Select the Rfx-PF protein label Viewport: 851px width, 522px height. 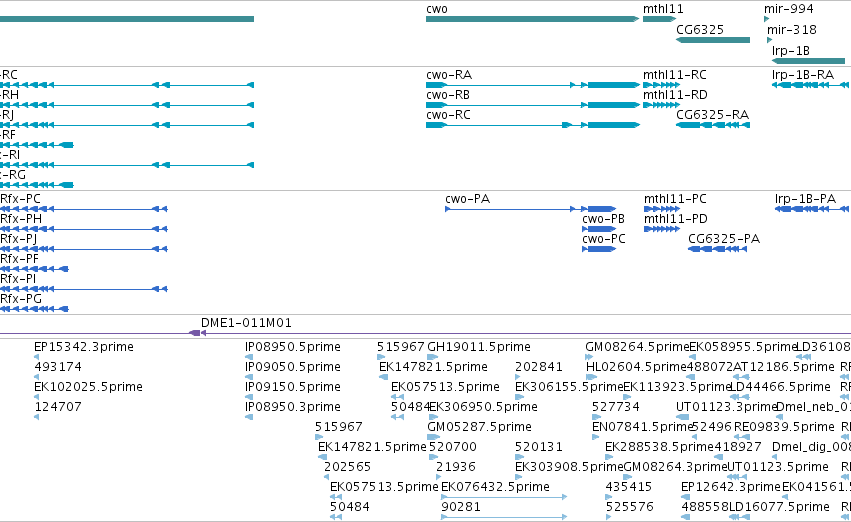pos(20,259)
